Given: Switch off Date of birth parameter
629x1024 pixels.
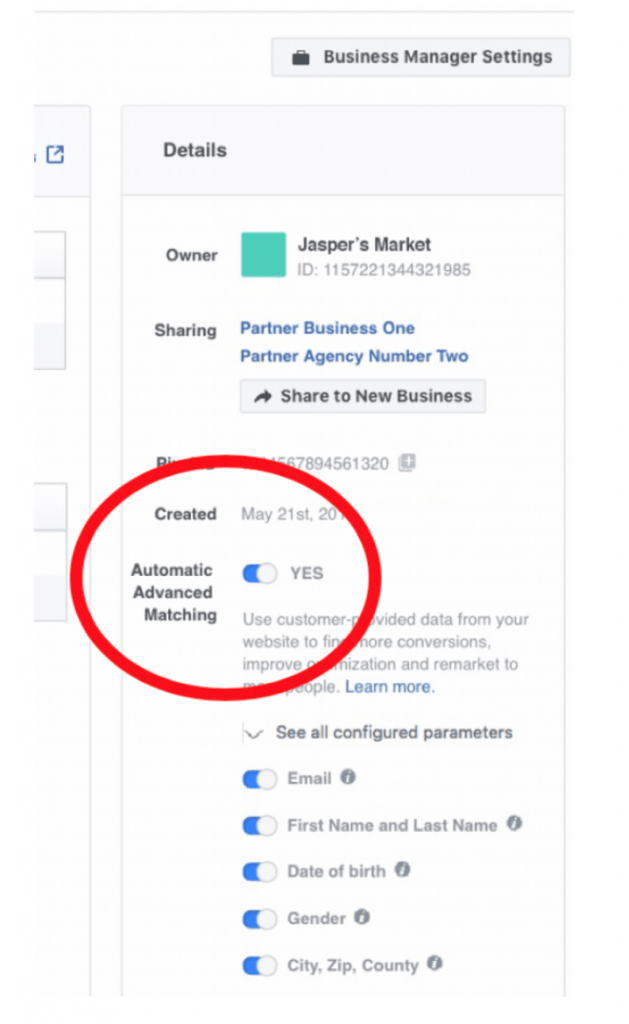Looking at the screenshot, I should click(260, 872).
